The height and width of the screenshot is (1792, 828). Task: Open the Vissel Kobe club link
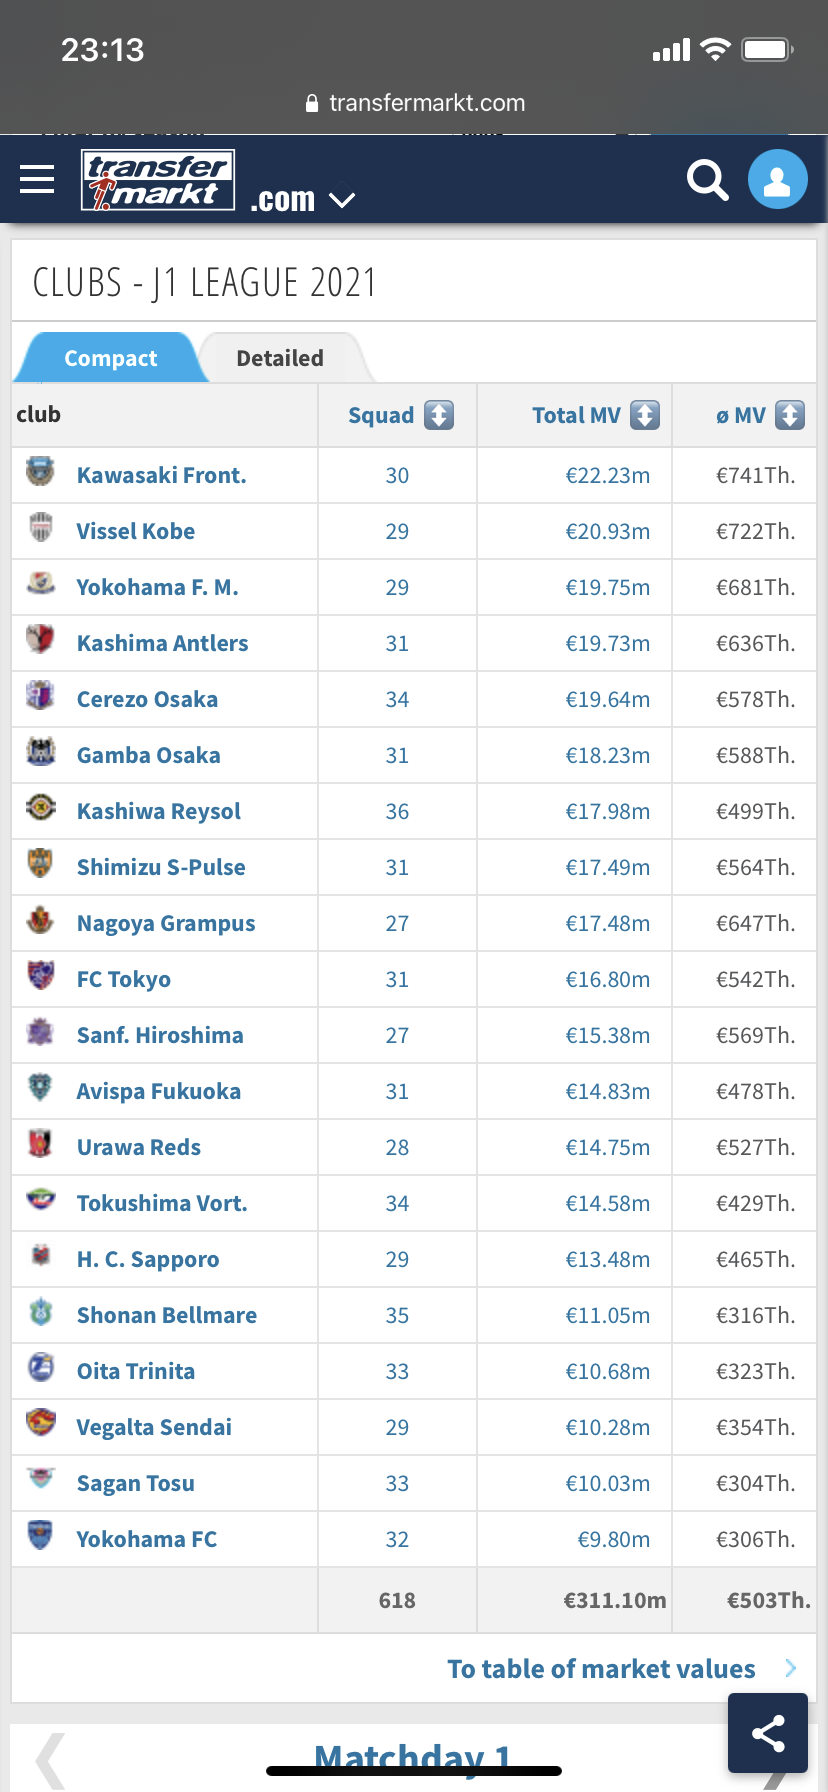(x=136, y=531)
